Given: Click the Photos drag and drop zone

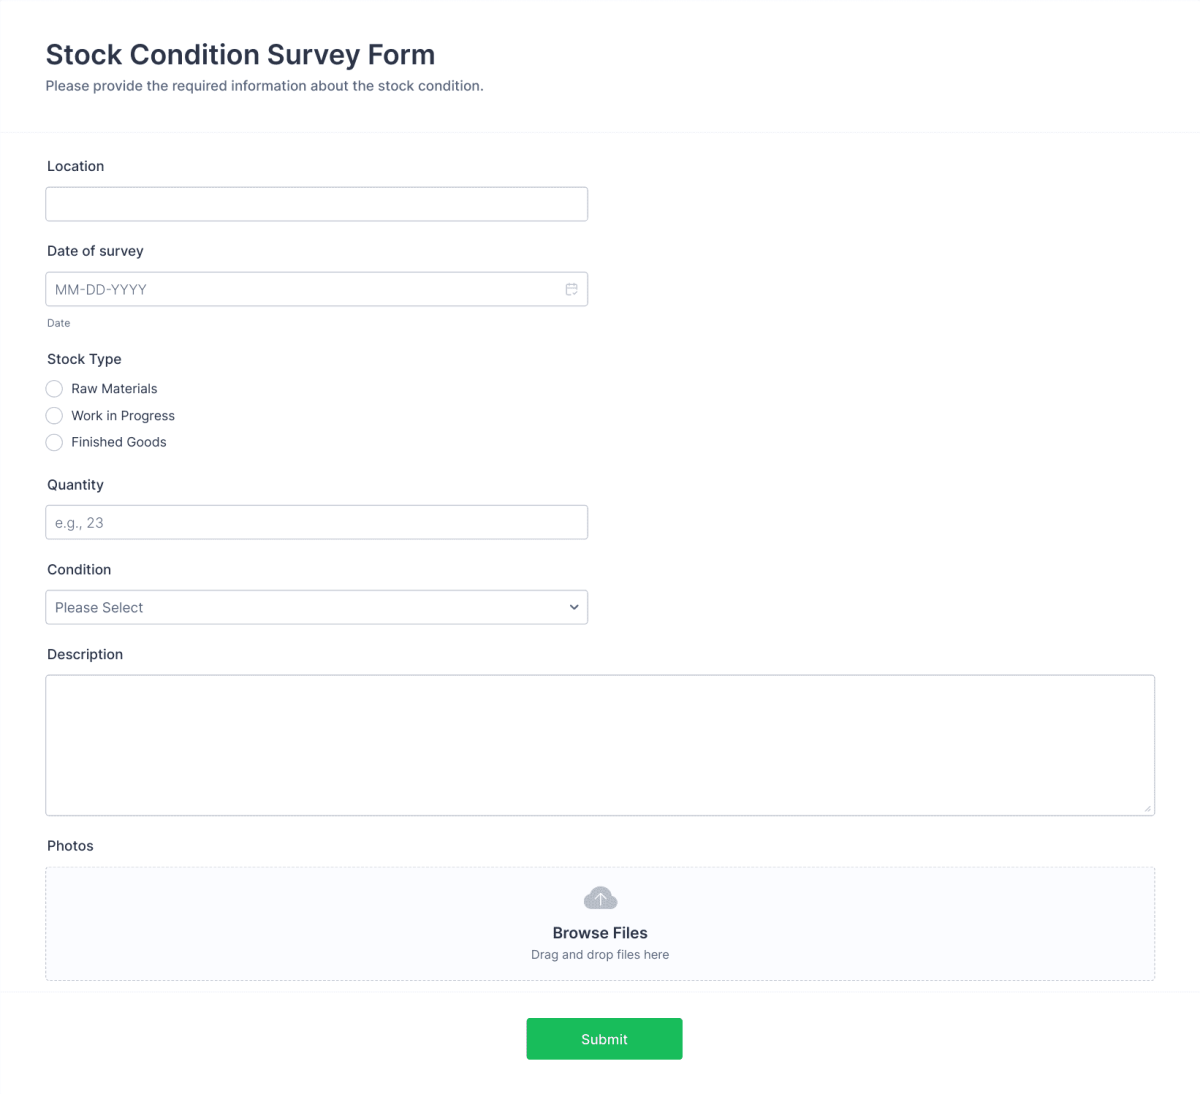Looking at the screenshot, I should coord(599,923).
